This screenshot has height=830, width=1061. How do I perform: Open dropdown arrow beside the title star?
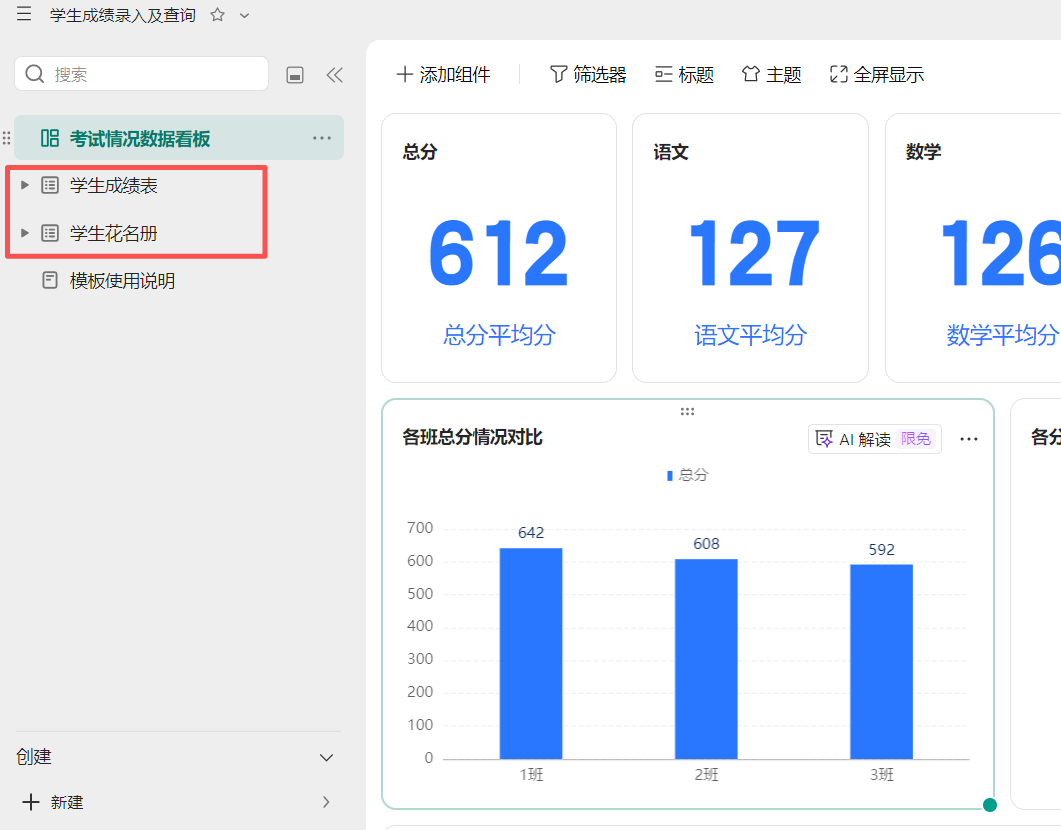point(245,15)
